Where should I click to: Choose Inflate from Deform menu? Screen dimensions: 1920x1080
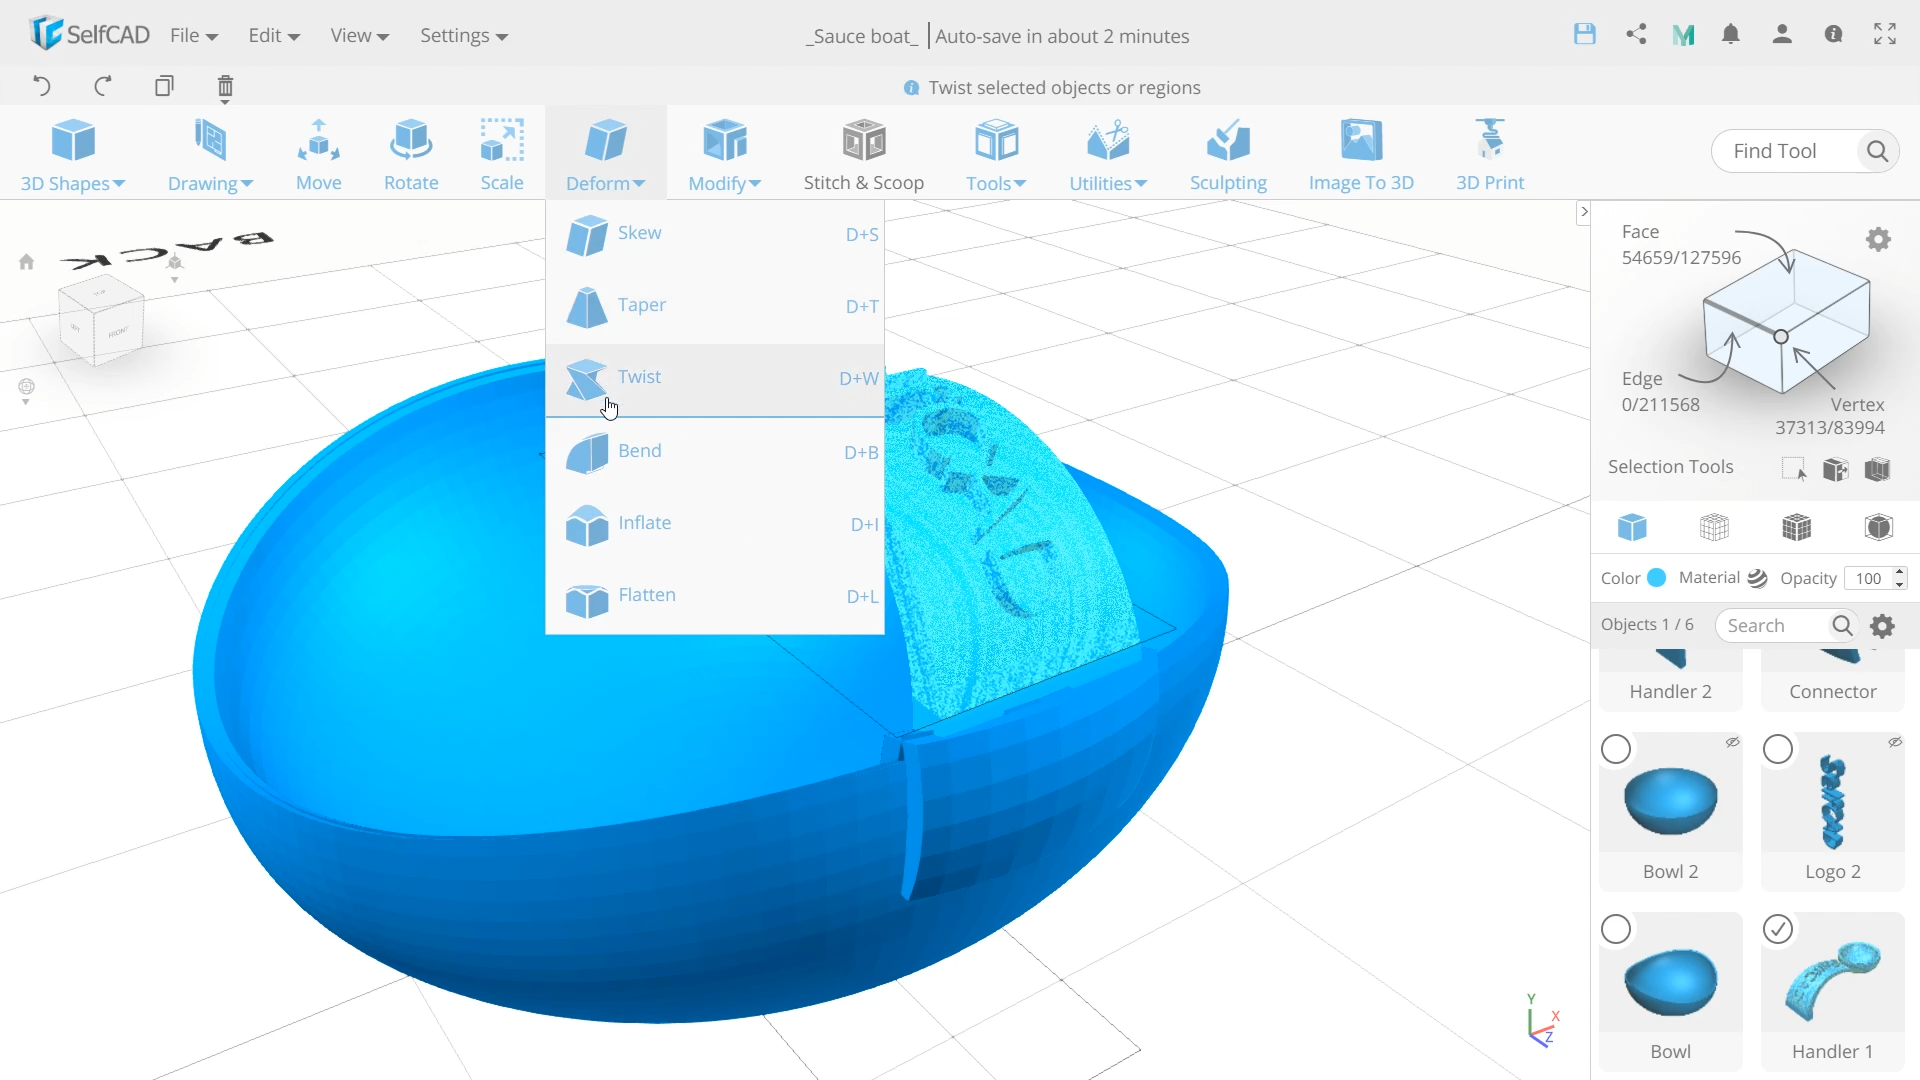(x=715, y=524)
